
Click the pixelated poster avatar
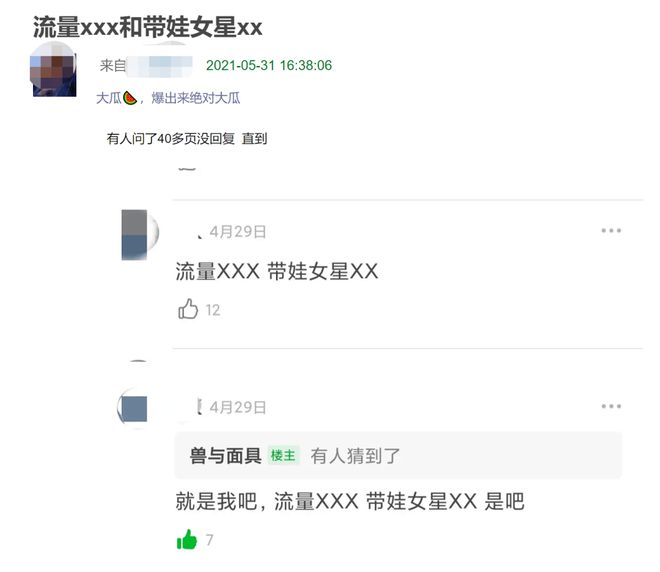53,69
